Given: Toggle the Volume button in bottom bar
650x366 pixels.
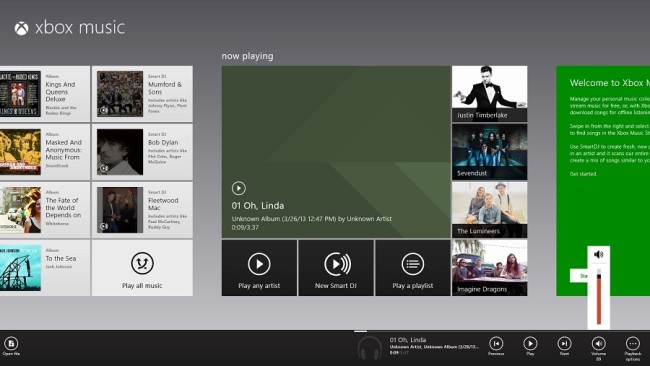Looking at the screenshot, I should click(x=599, y=344).
